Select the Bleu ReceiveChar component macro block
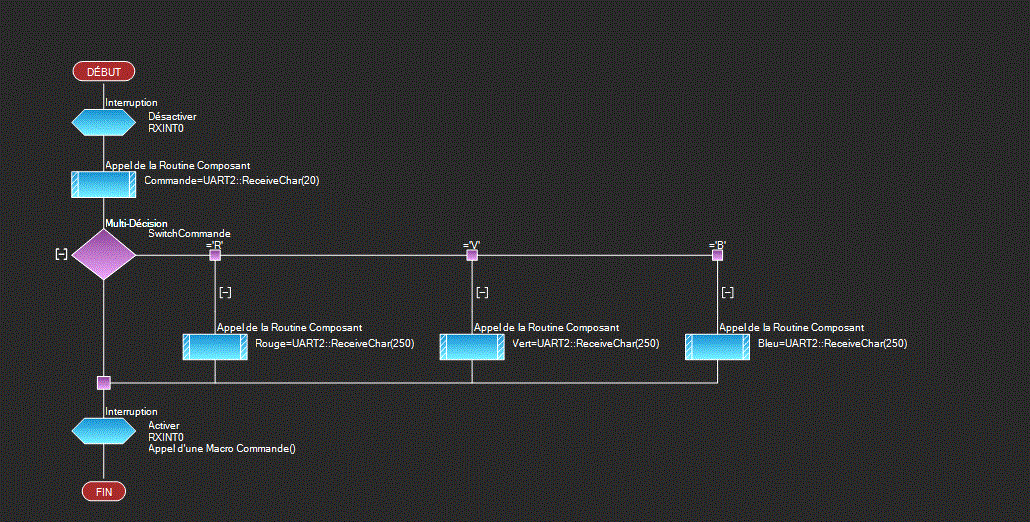Screen dimensions: 1030x522 pyautogui.click(x=717, y=347)
